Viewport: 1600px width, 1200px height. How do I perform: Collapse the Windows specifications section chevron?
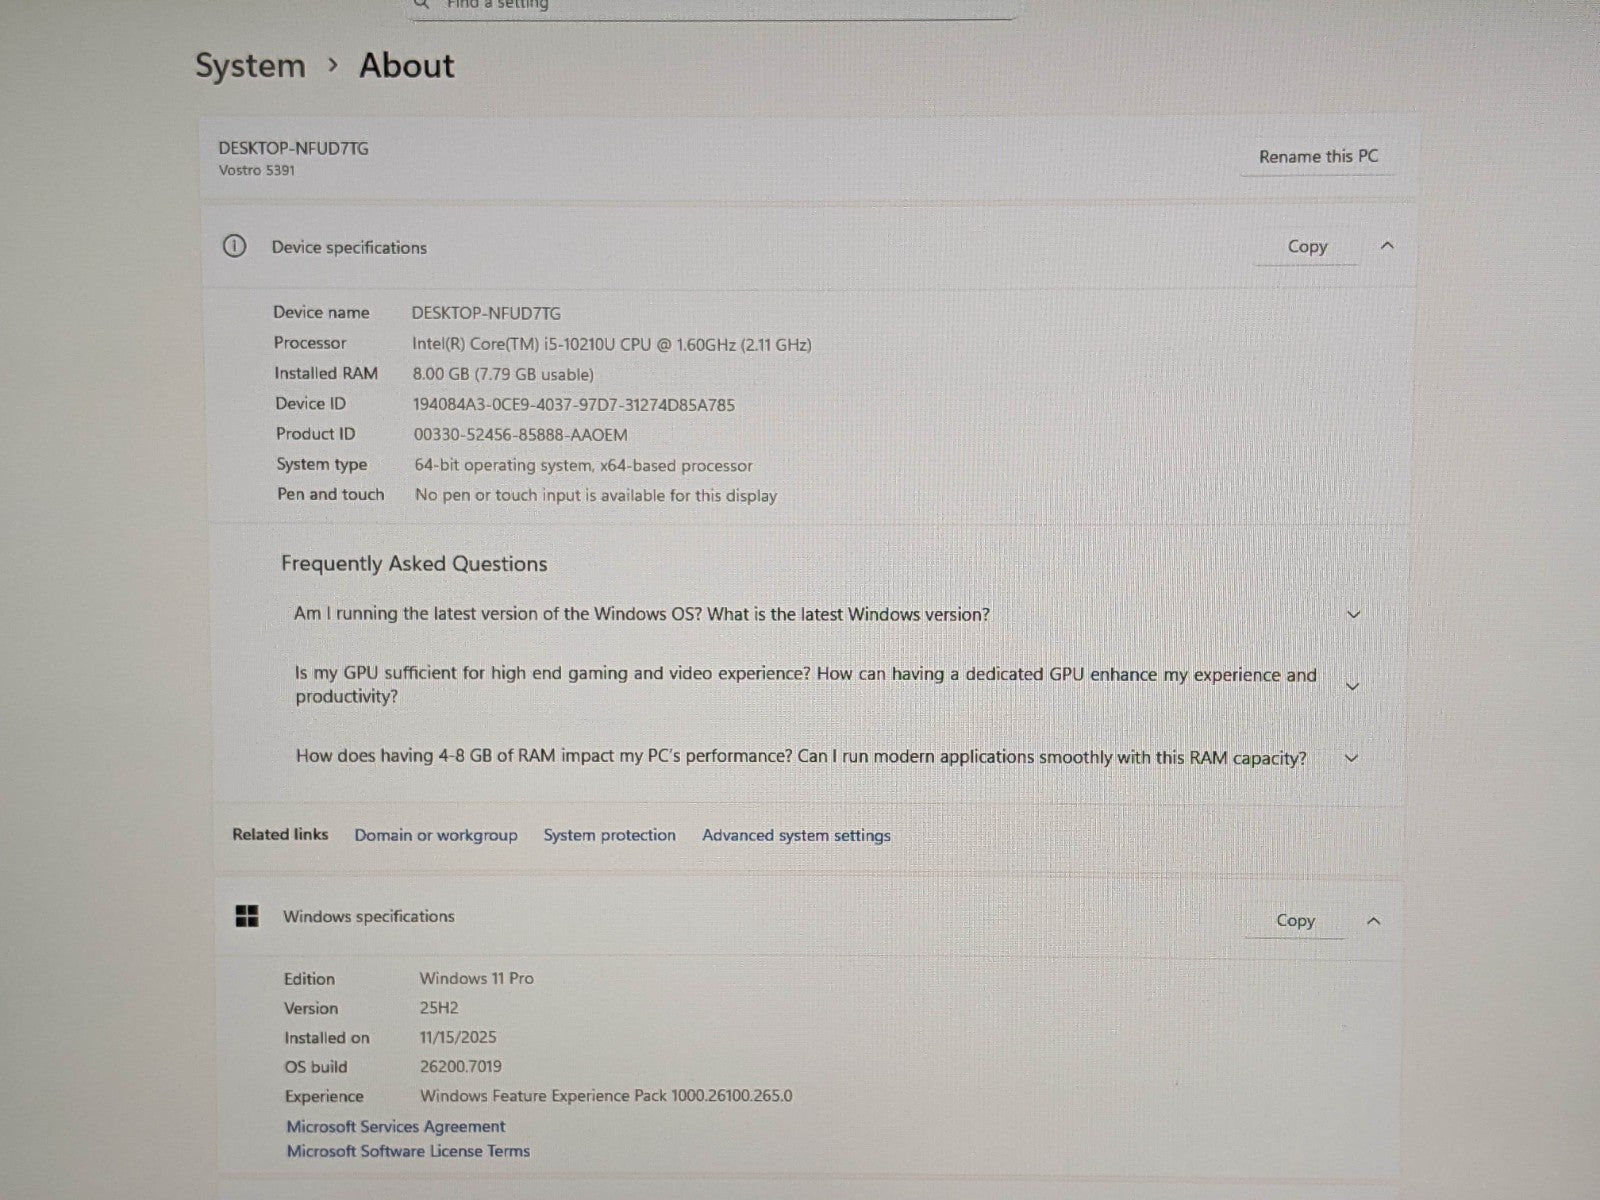coord(1374,921)
